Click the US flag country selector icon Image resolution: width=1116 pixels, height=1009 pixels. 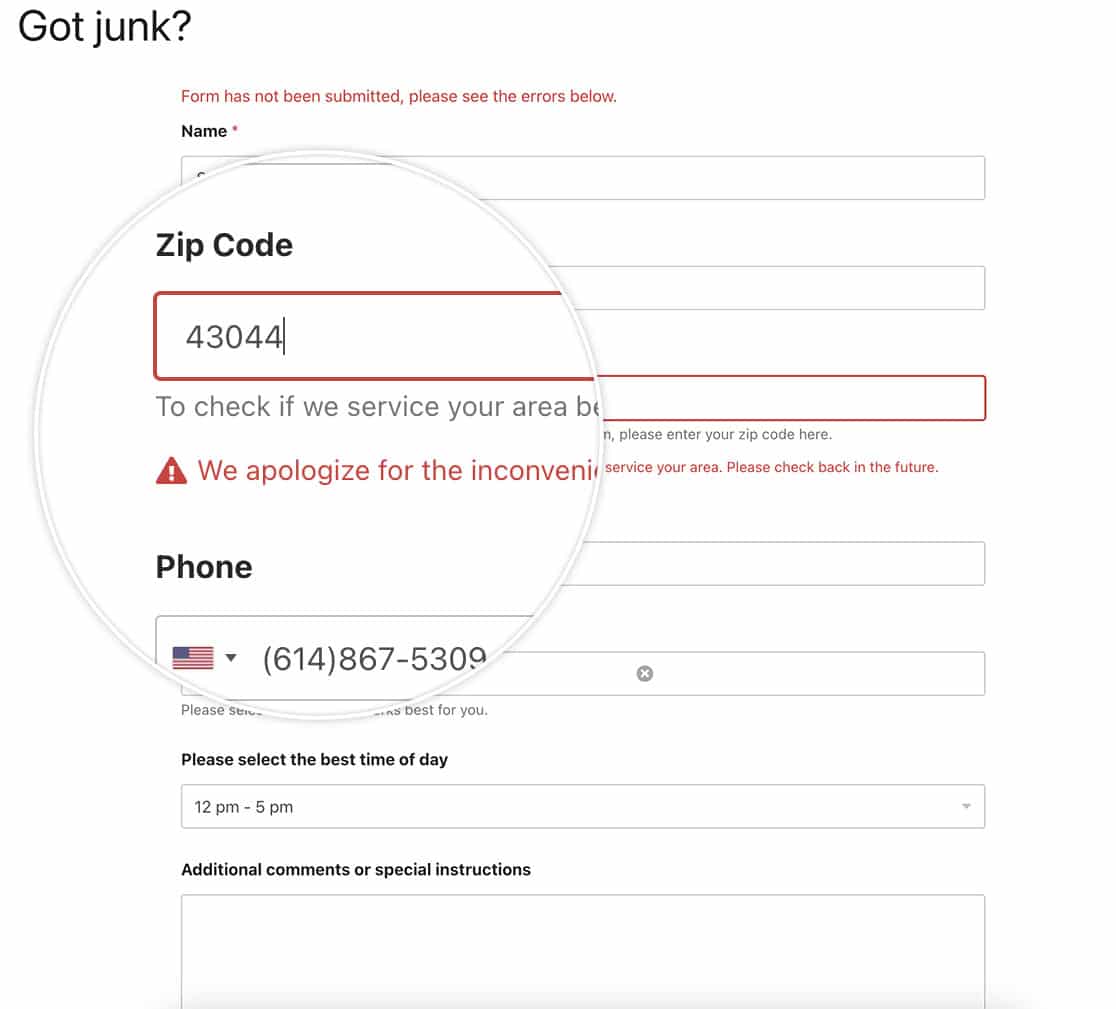coord(192,657)
